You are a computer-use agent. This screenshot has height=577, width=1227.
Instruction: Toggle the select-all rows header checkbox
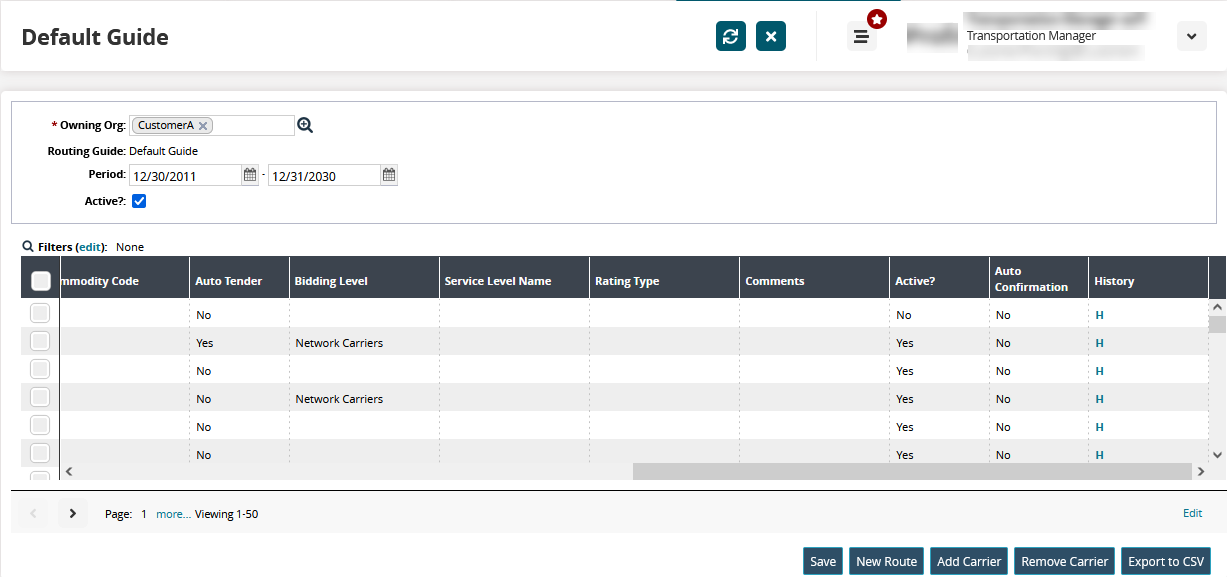[x=40, y=281]
